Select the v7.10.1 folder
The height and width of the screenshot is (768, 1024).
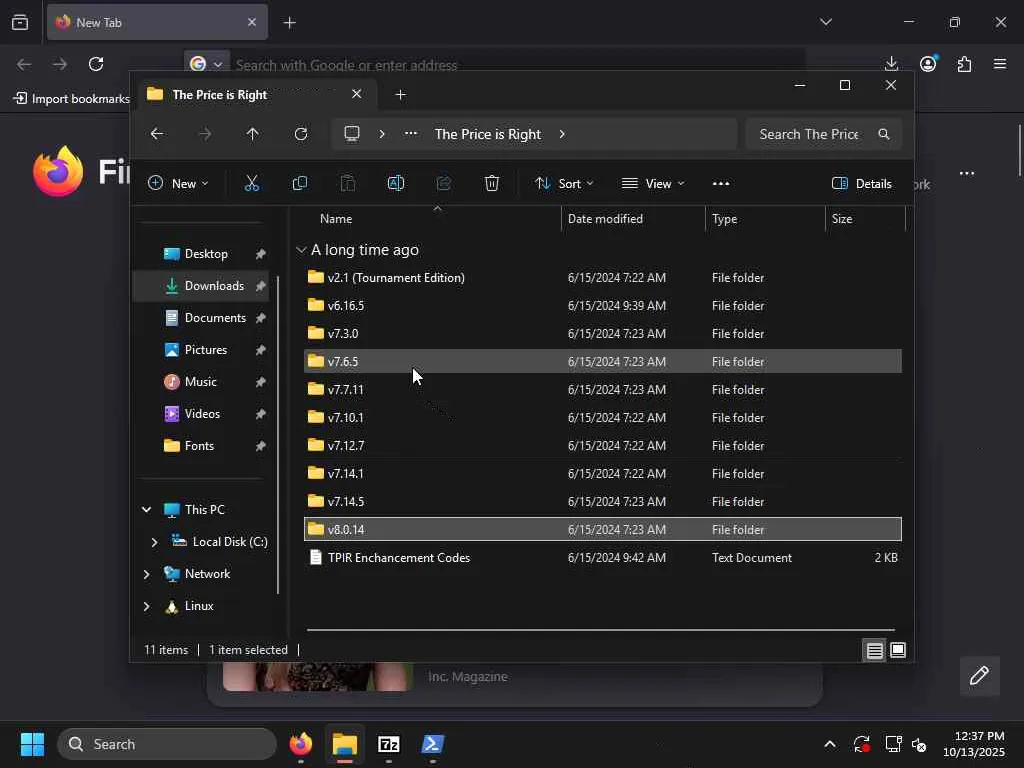[x=603, y=418]
